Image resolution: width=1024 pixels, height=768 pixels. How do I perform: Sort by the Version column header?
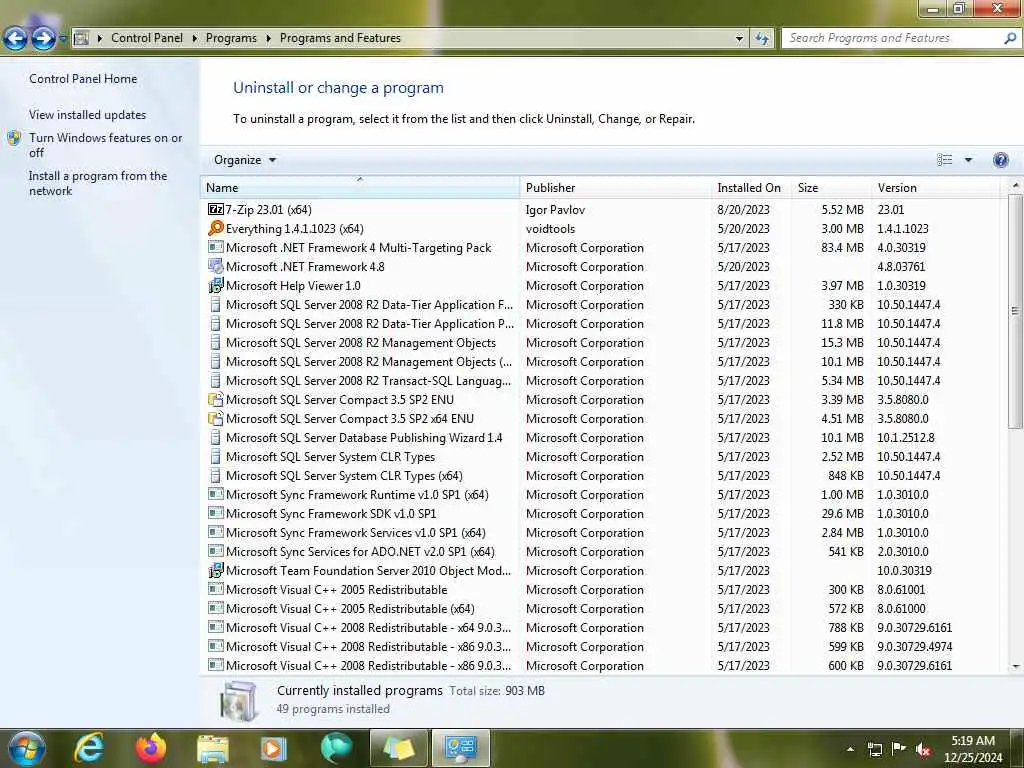935,187
